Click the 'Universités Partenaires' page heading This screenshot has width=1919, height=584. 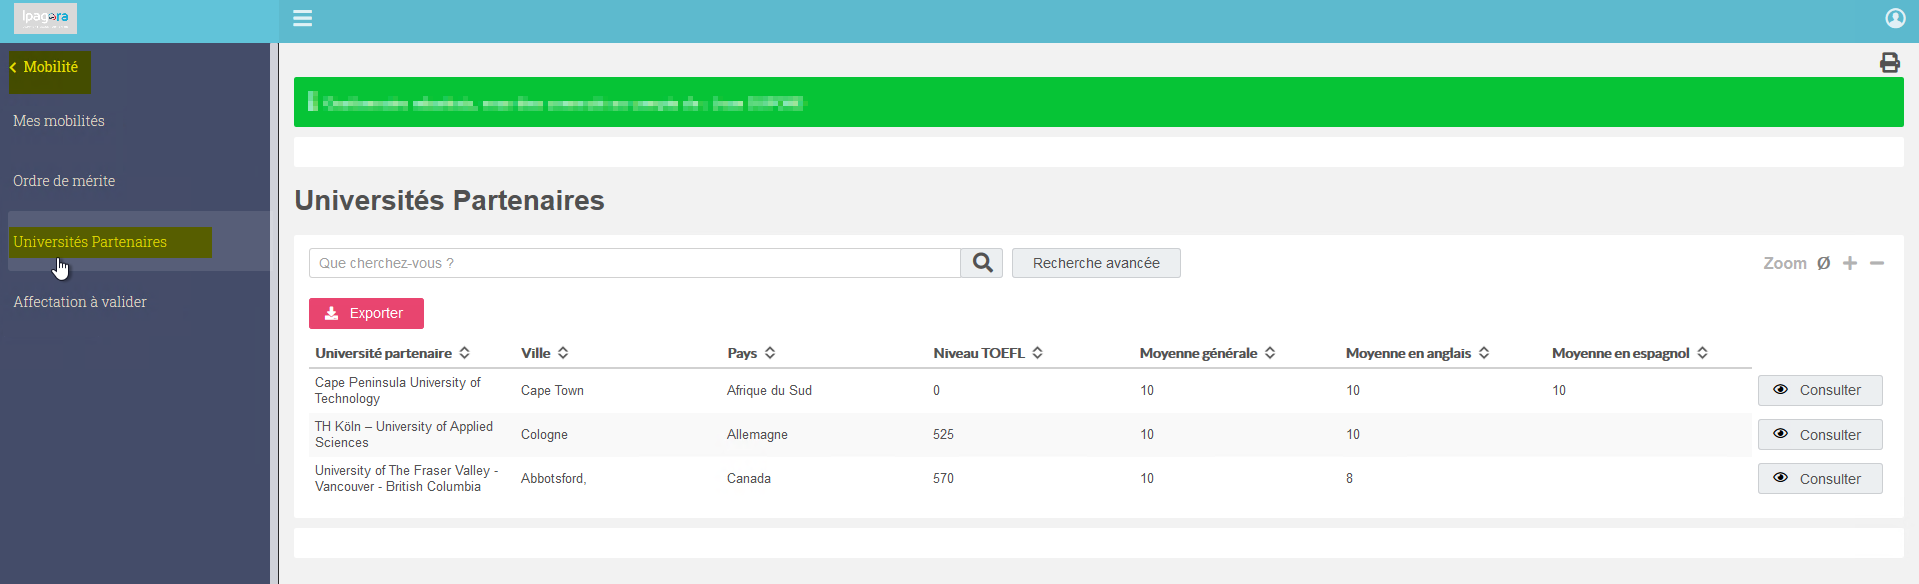449,201
